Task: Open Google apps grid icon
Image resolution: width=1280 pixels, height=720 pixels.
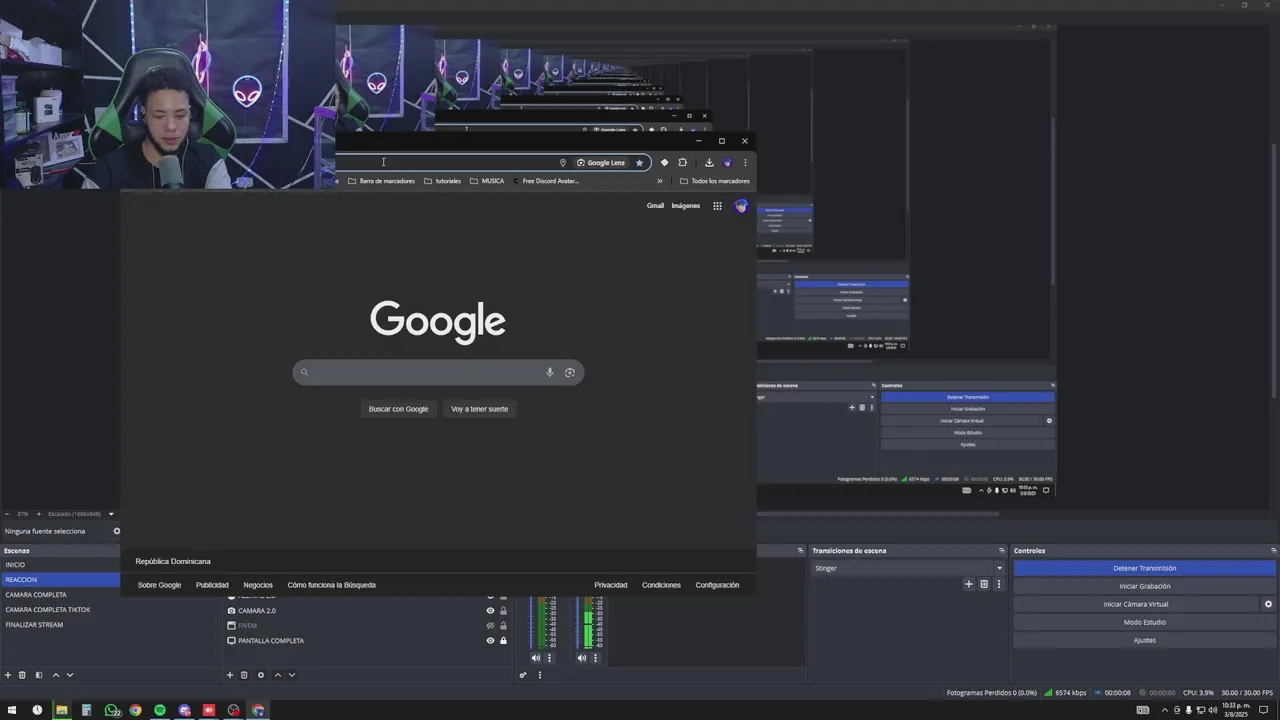Action: coord(717,206)
